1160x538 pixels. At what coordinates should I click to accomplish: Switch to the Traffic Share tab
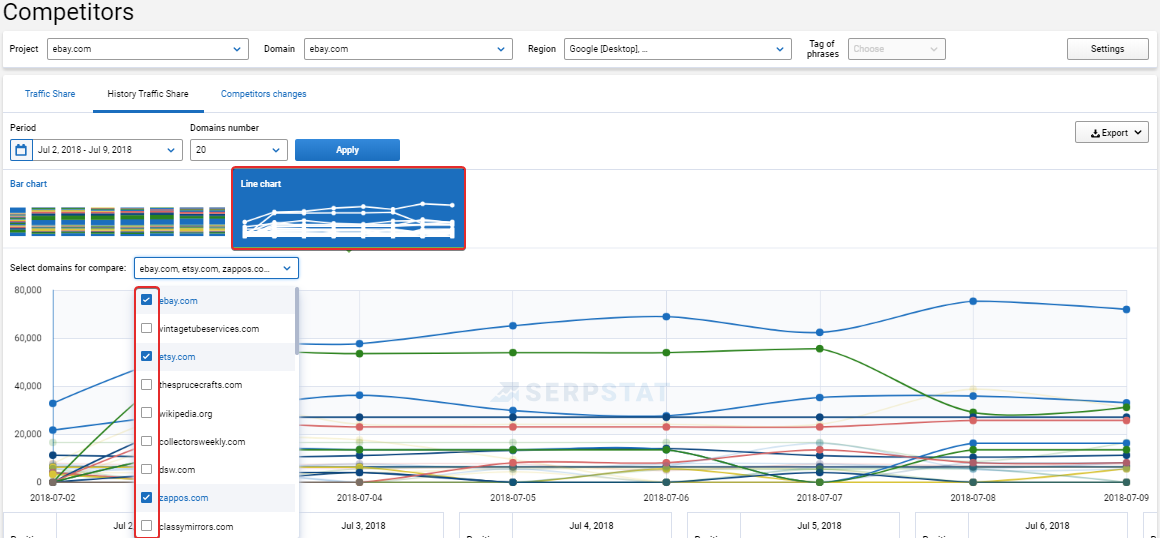50,94
